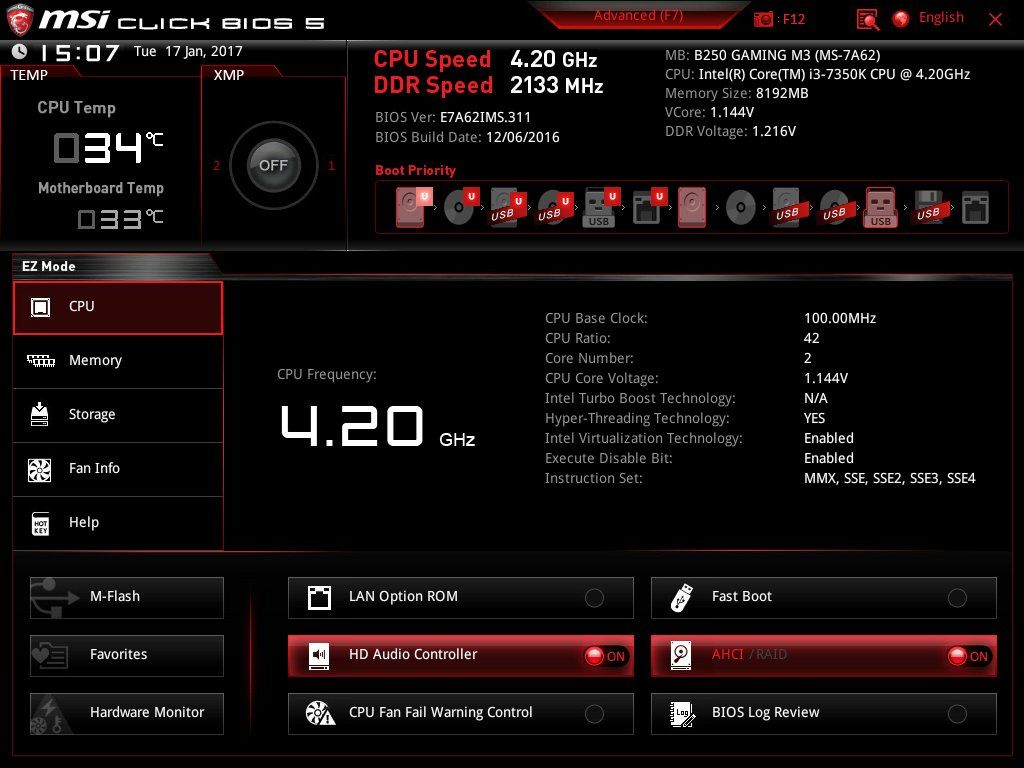Select the UEFI network boot device icon

tap(648, 207)
